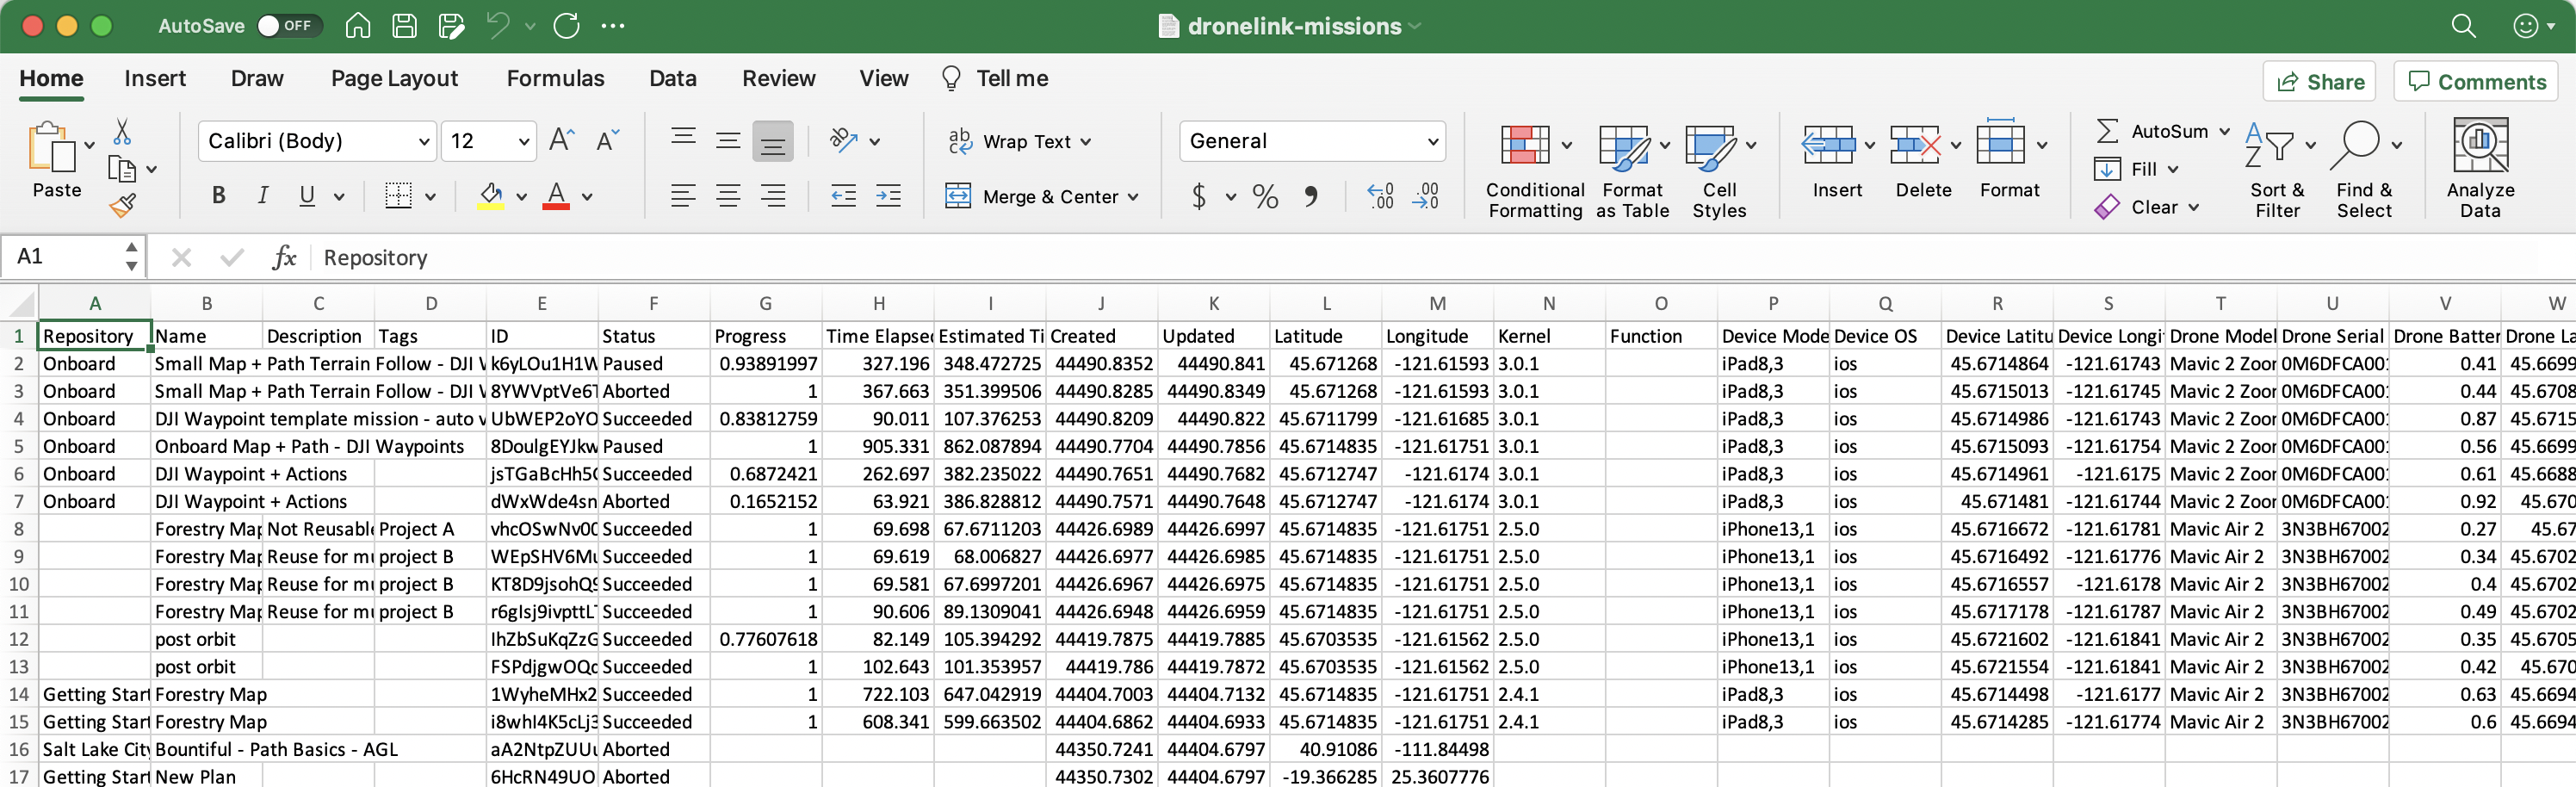This screenshot has height=787, width=2576.
Task: Click the Borders grid icon
Action: (x=398, y=196)
